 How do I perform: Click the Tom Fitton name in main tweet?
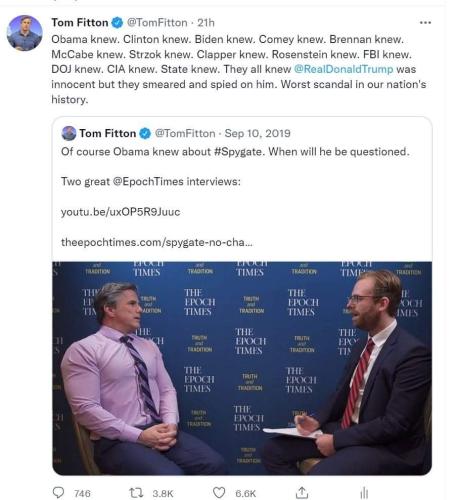(80, 23)
